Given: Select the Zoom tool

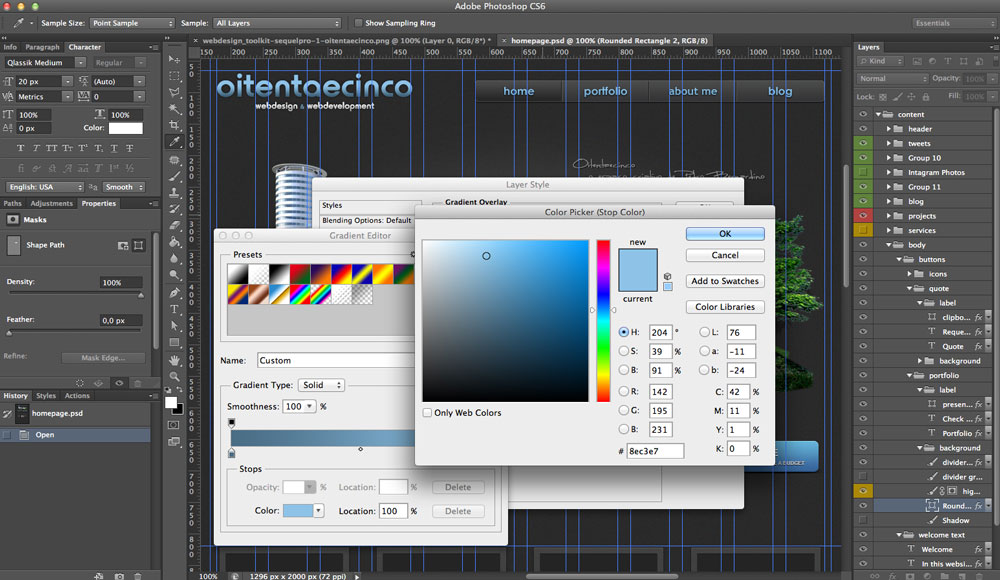Looking at the screenshot, I should (x=174, y=376).
